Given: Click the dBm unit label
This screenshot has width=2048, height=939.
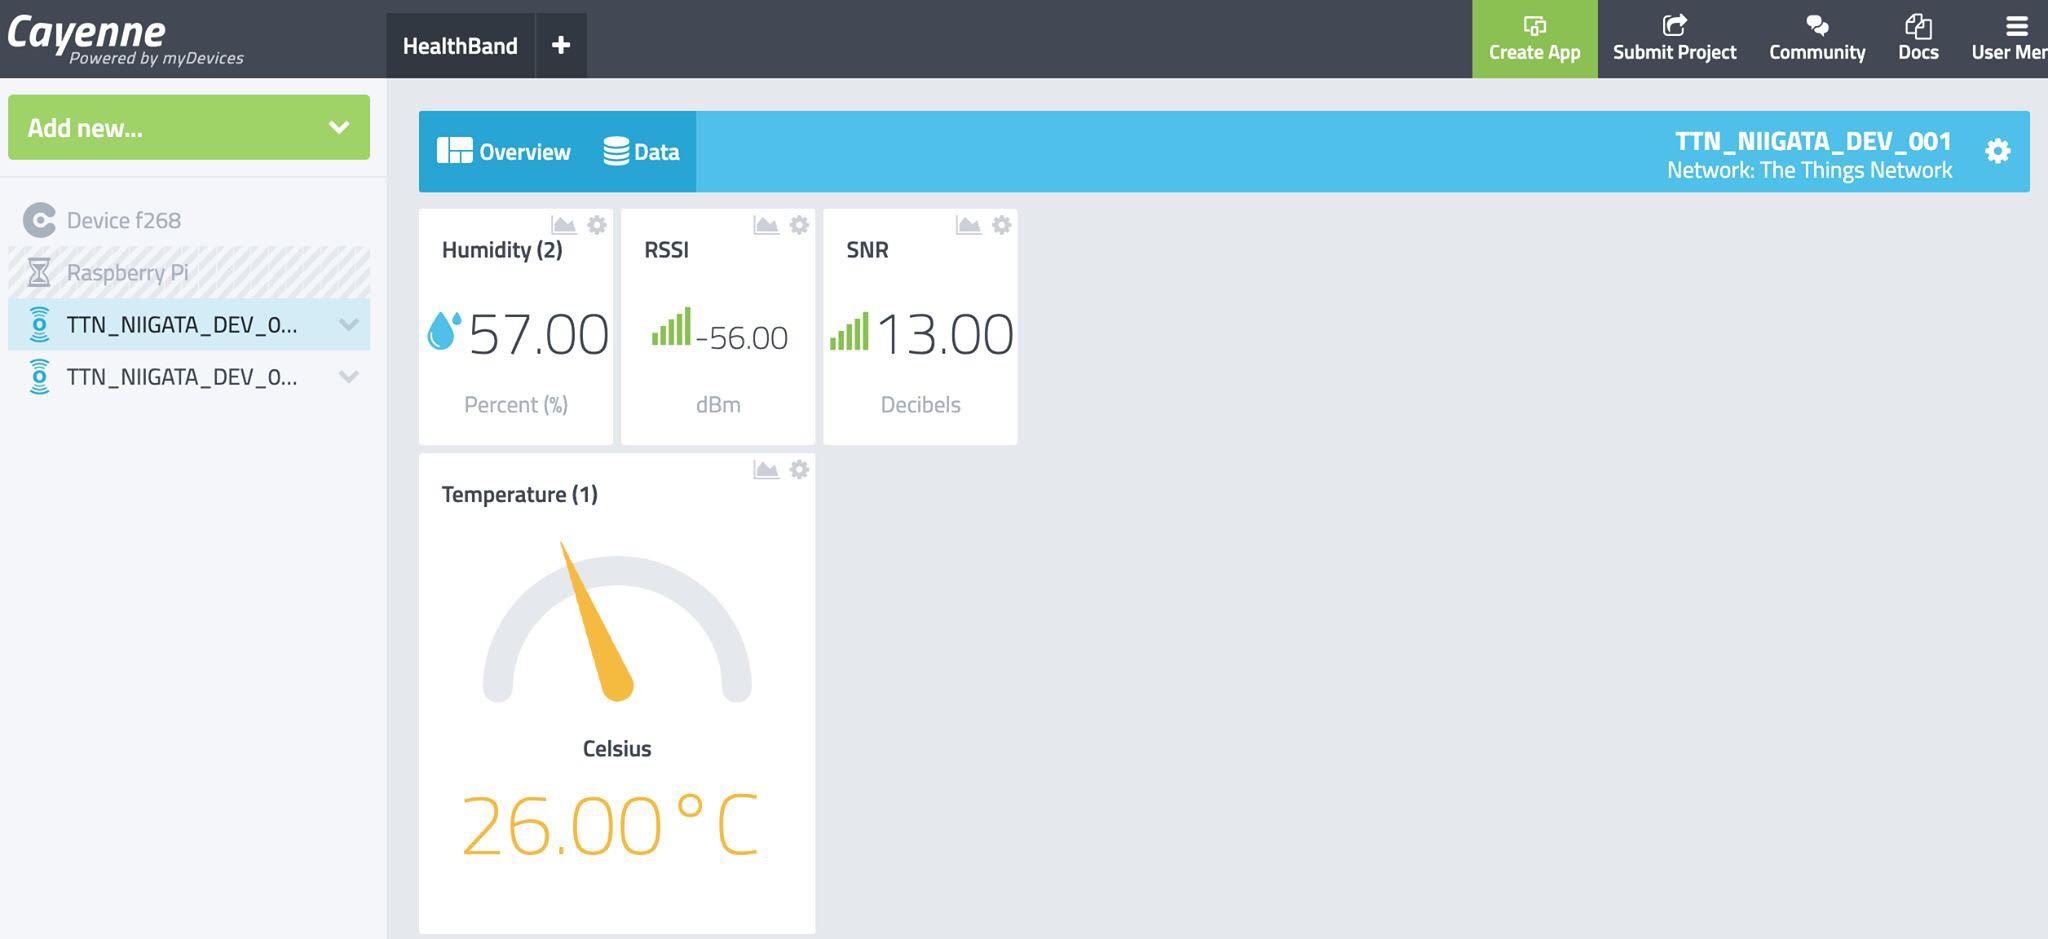Looking at the screenshot, I should [718, 405].
